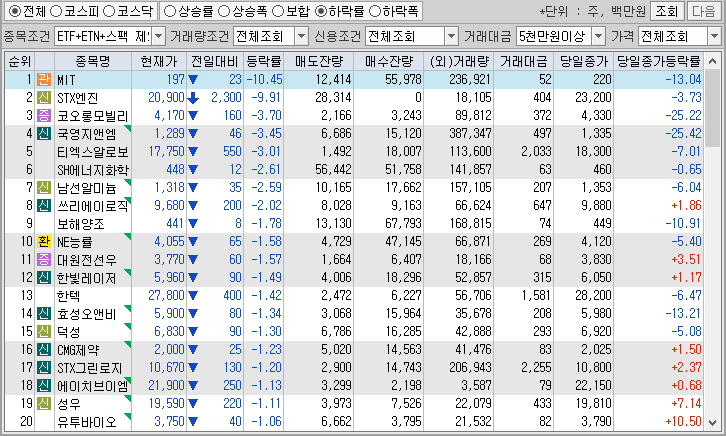
Task: Click the down triangle in SH에너지화학 row
Action: point(193,170)
